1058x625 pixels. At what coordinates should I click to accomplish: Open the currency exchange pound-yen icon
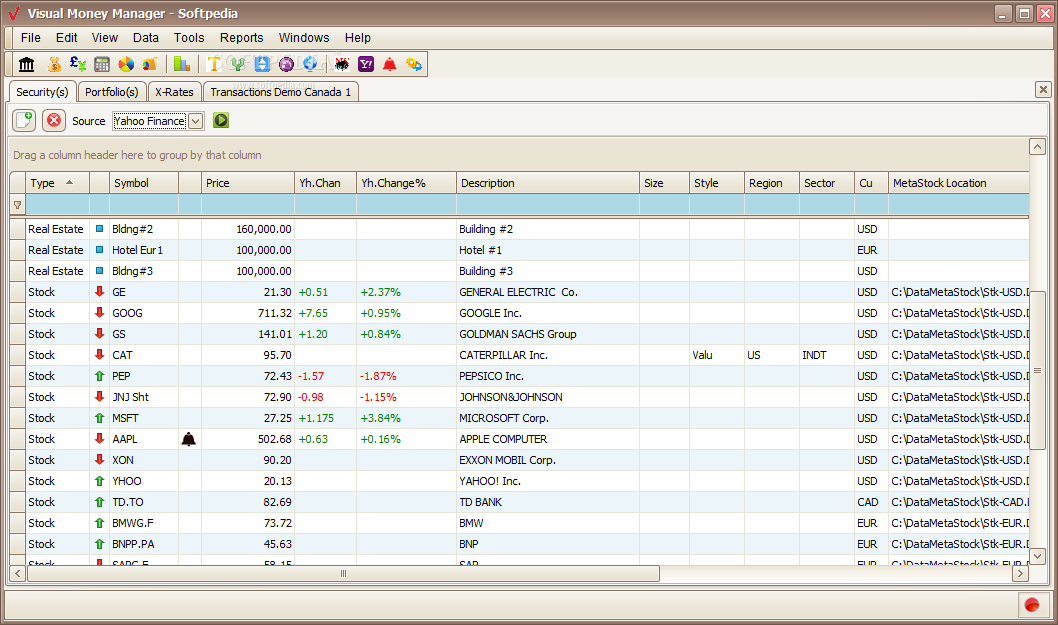(x=78, y=64)
